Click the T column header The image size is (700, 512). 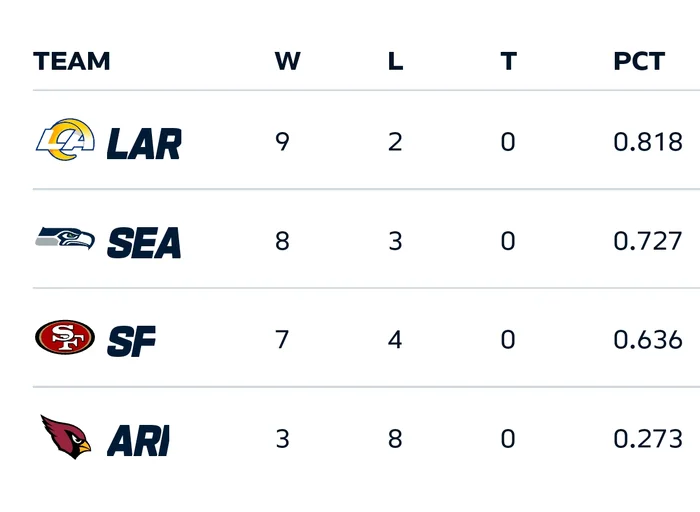pyautogui.click(x=508, y=61)
